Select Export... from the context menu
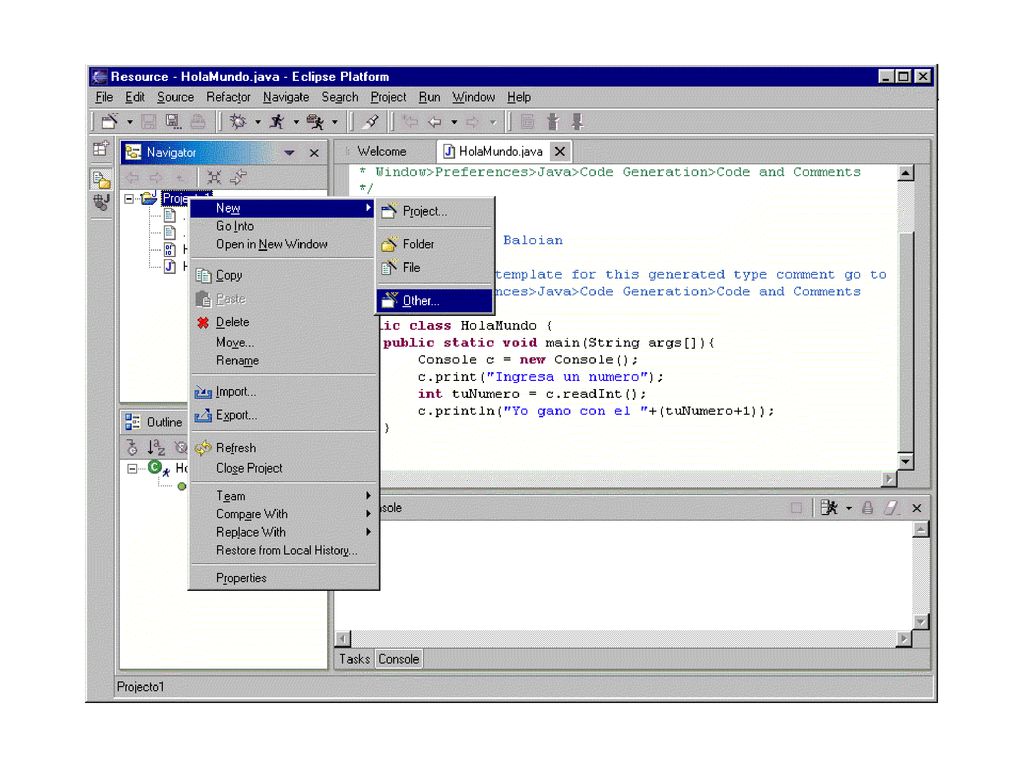The width and height of the screenshot is (1024, 768). tap(283, 415)
